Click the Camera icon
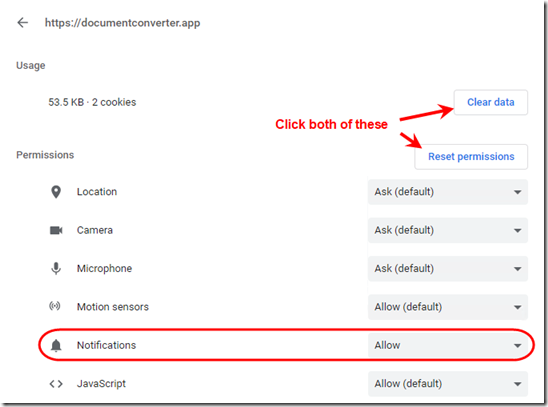548x407 pixels. 56,230
